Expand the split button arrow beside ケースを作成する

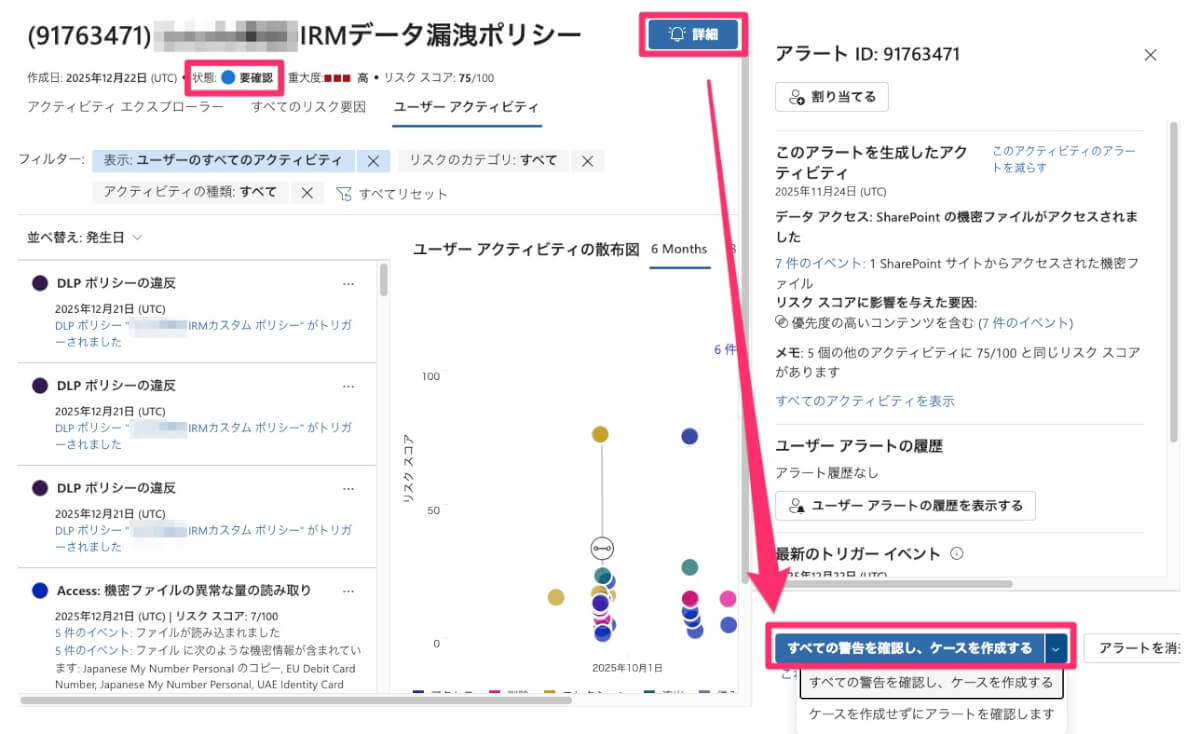[1056, 648]
